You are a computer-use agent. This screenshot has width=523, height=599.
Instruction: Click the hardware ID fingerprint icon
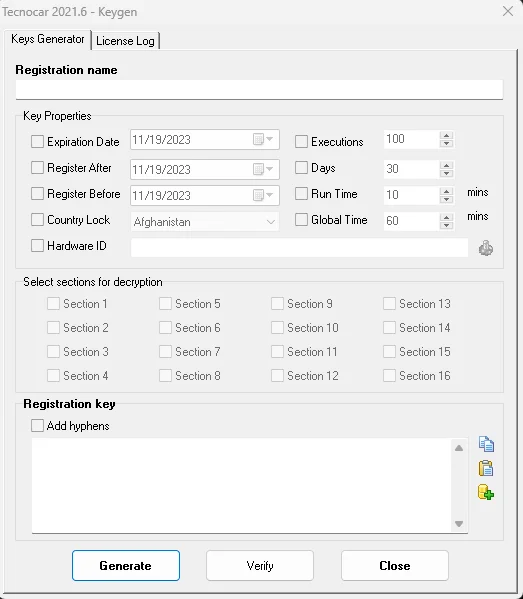(486, 248)
